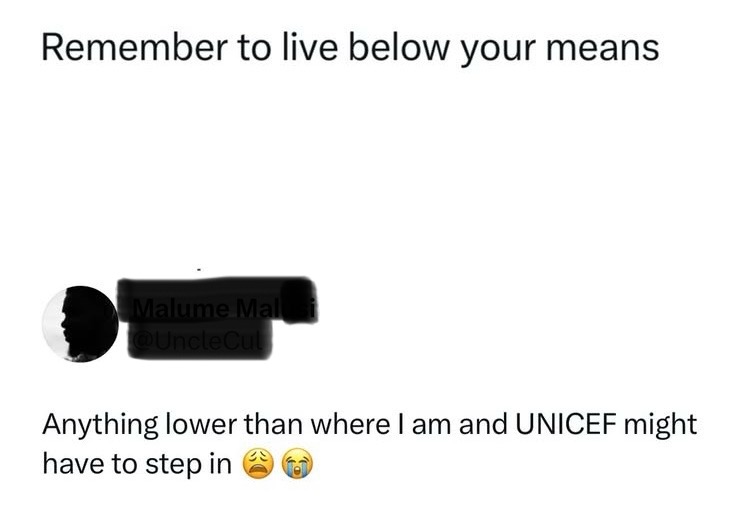The height and width of the screenshot is (520, 750).
Task: Select the word than in reply
Action: (274, 424)
